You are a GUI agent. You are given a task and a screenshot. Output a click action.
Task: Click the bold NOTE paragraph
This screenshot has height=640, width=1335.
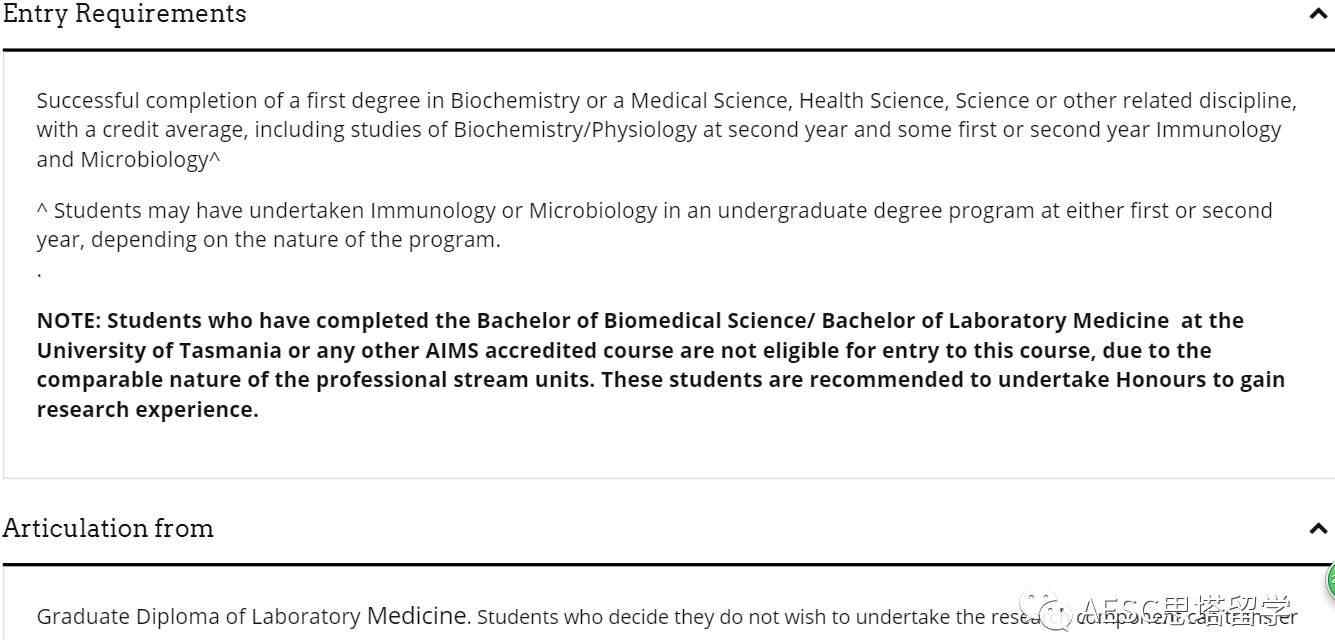coord(661,365)
